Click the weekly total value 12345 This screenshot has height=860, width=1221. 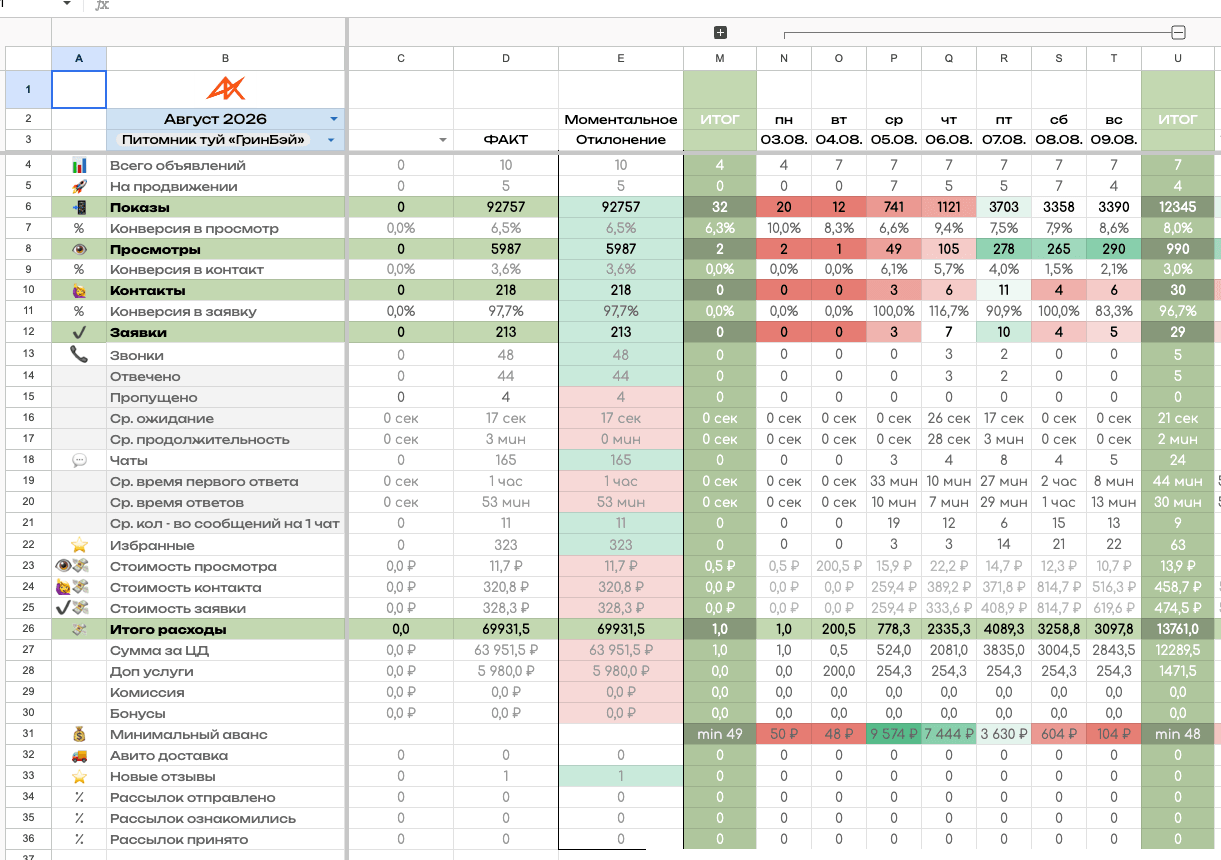[x=1178, y=207]
